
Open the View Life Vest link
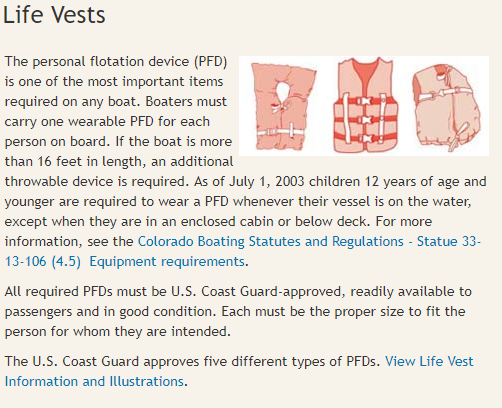click(x=429, y=361)
